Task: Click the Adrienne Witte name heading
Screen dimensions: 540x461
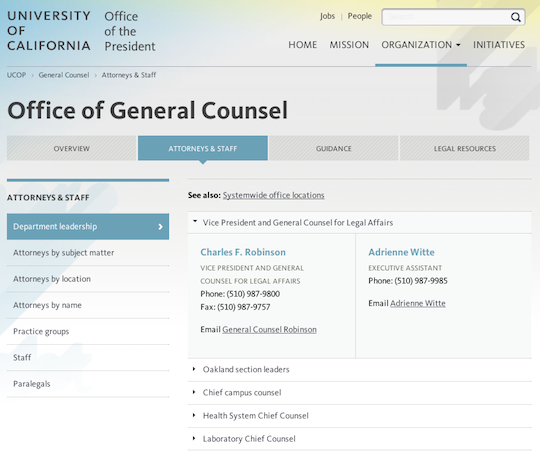Action: coord(401,252)
